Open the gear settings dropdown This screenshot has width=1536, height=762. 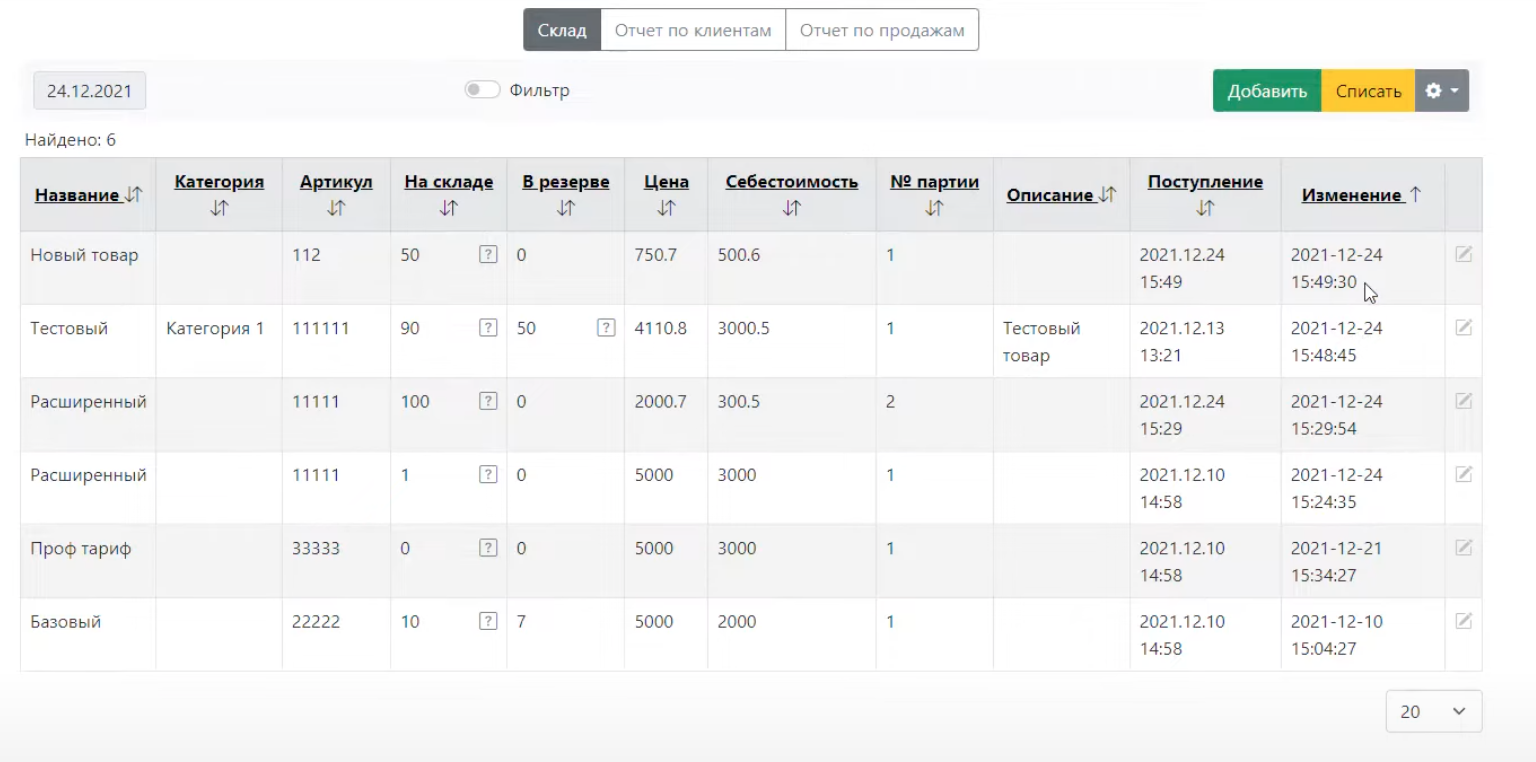tap(1441, 91)
